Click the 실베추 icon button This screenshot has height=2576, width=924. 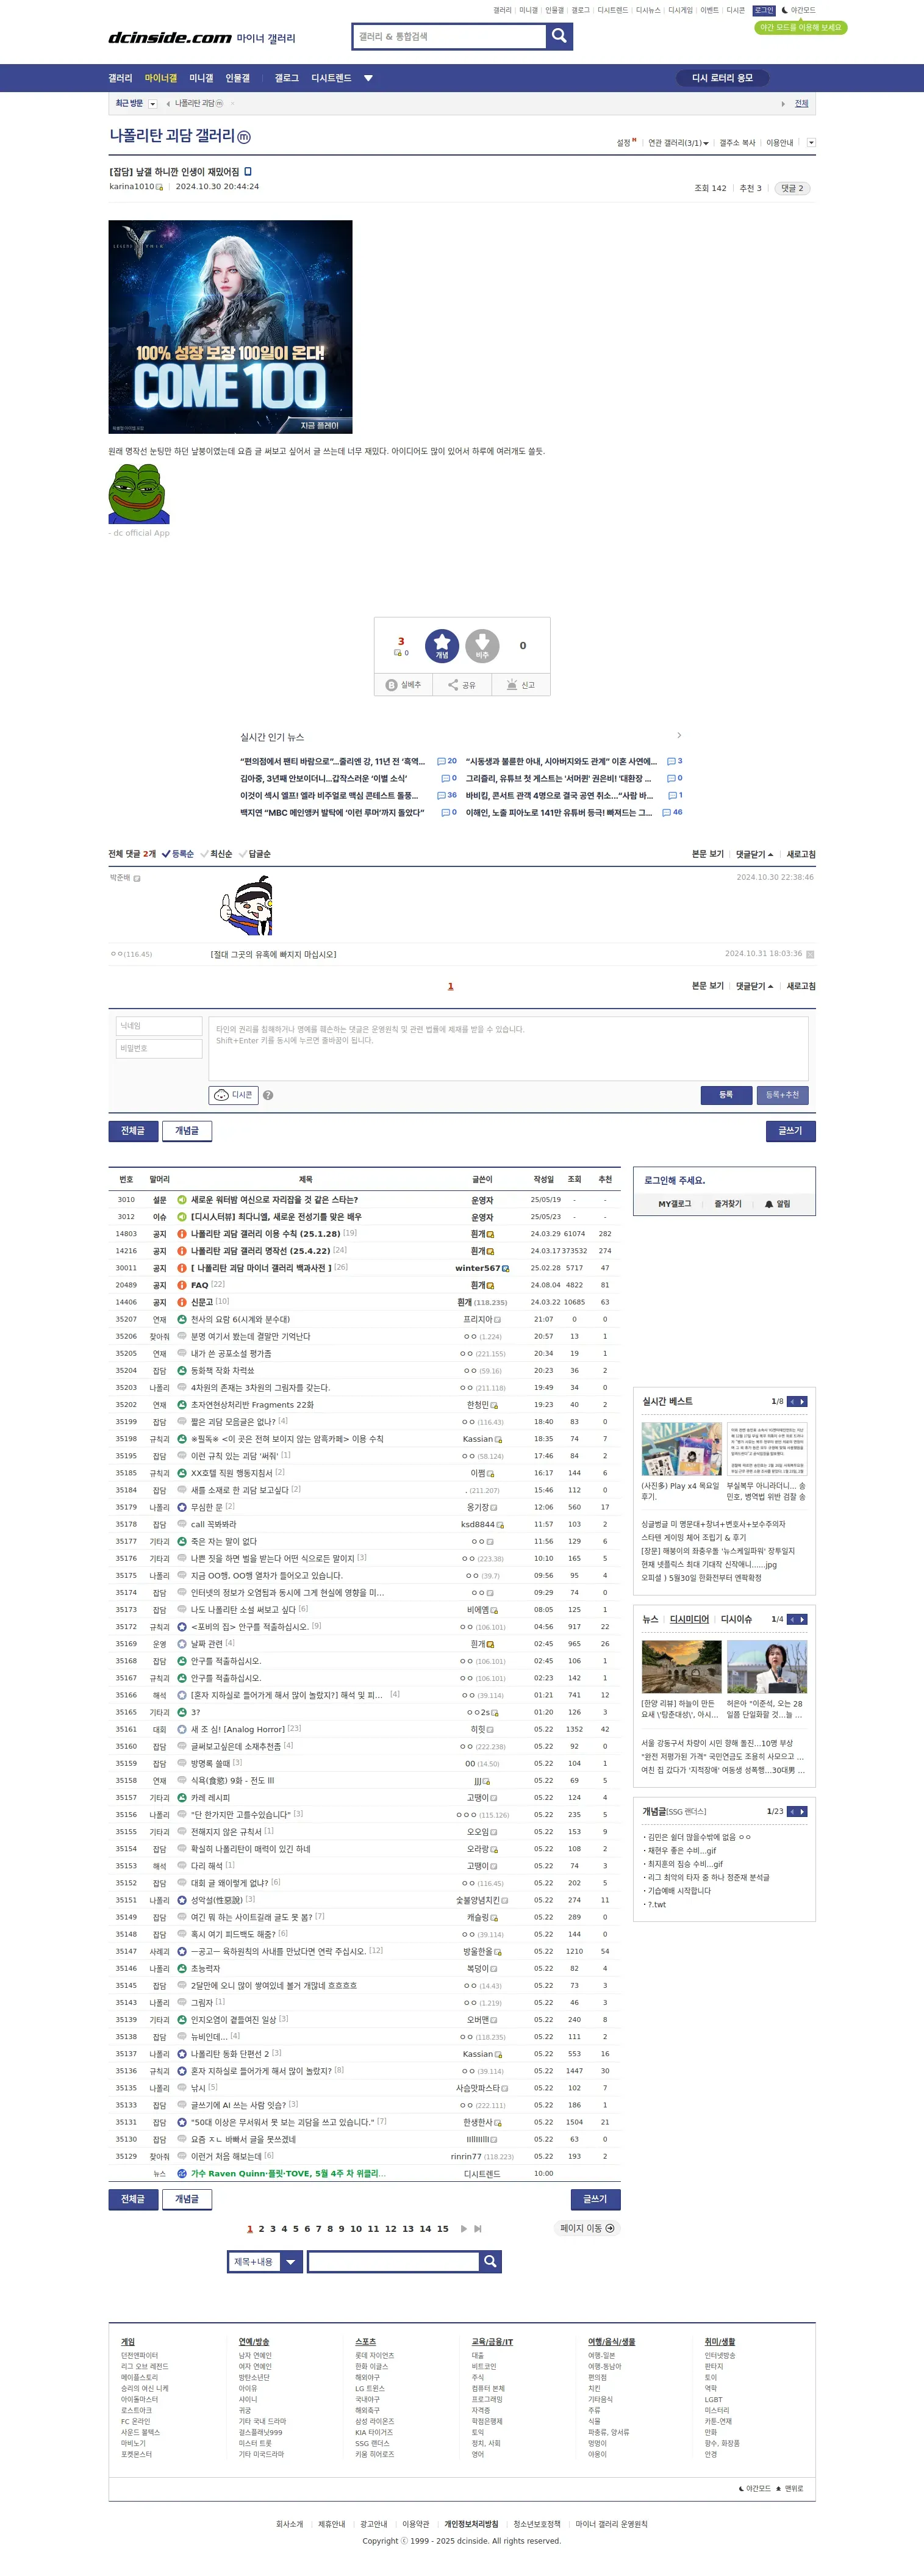(x=404, y=685)
